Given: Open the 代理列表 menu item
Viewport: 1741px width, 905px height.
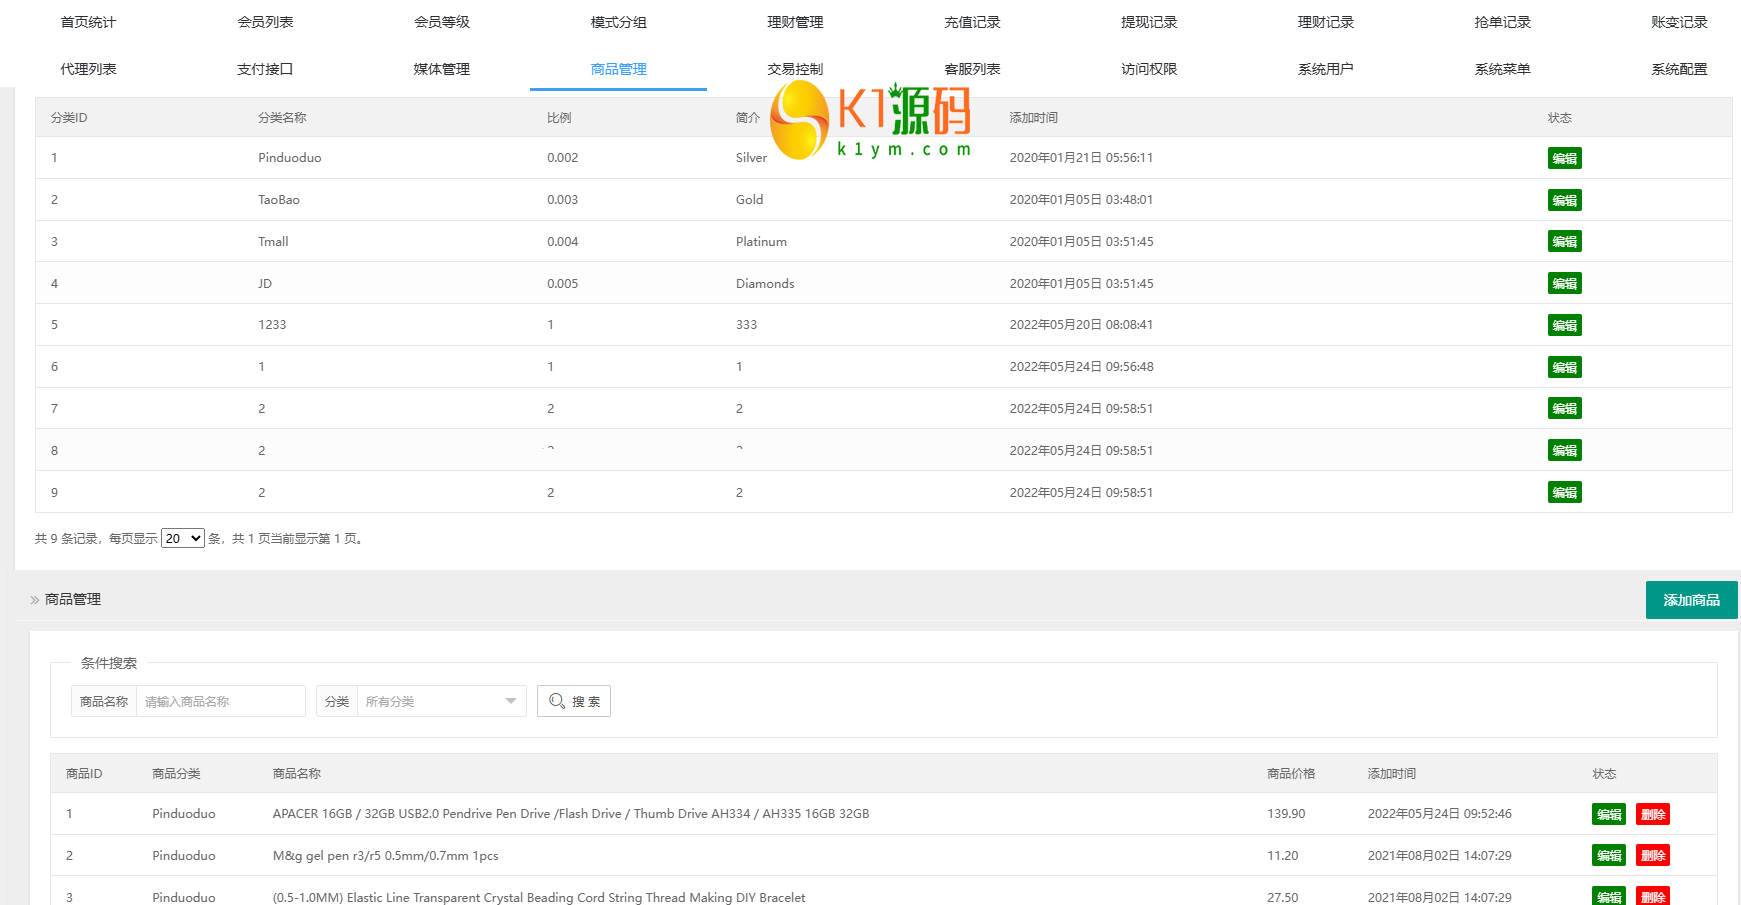Looking at the screenshot, I should pos(88,69).
